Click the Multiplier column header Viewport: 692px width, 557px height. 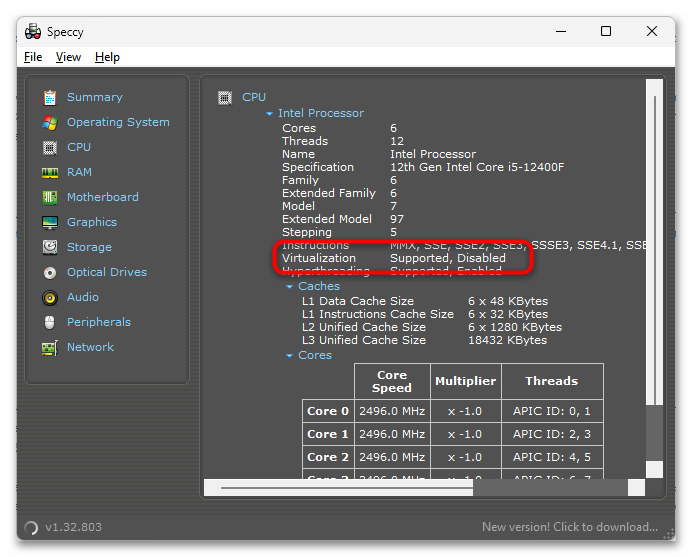[x=466, y=382]
